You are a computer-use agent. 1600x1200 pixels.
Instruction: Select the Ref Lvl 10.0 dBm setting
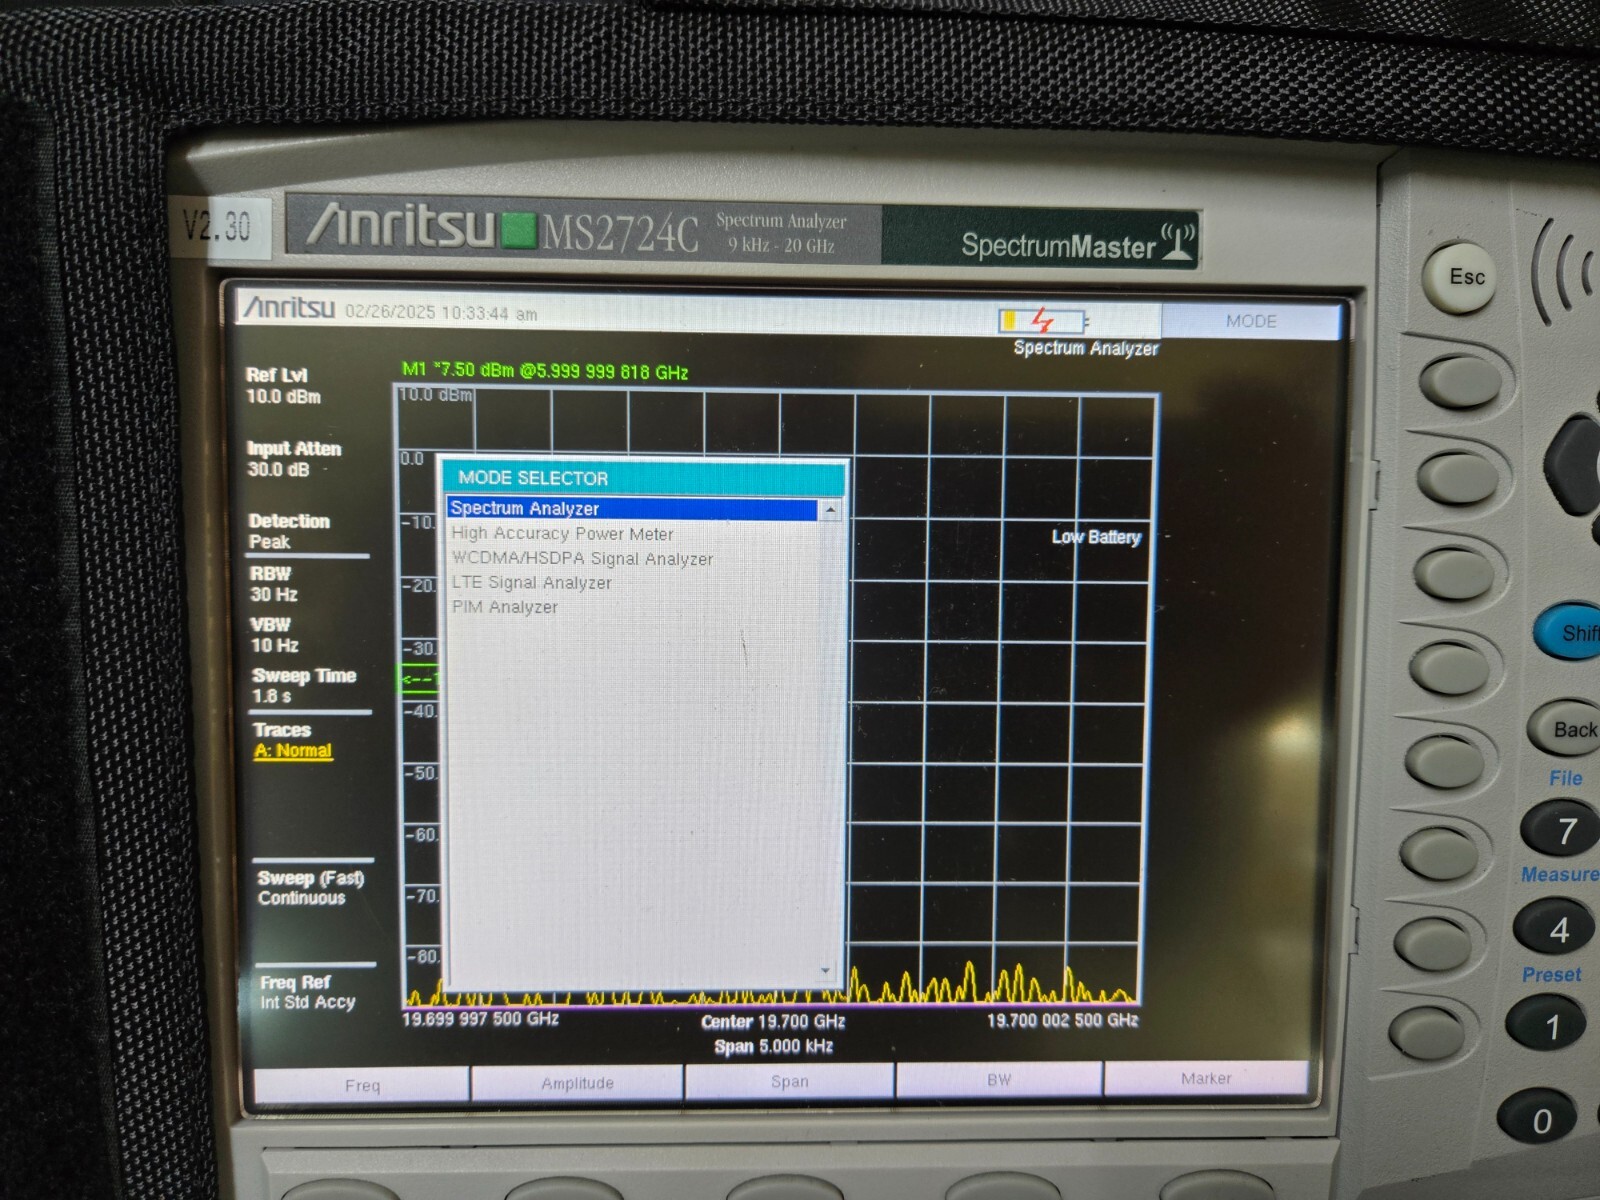283,386
